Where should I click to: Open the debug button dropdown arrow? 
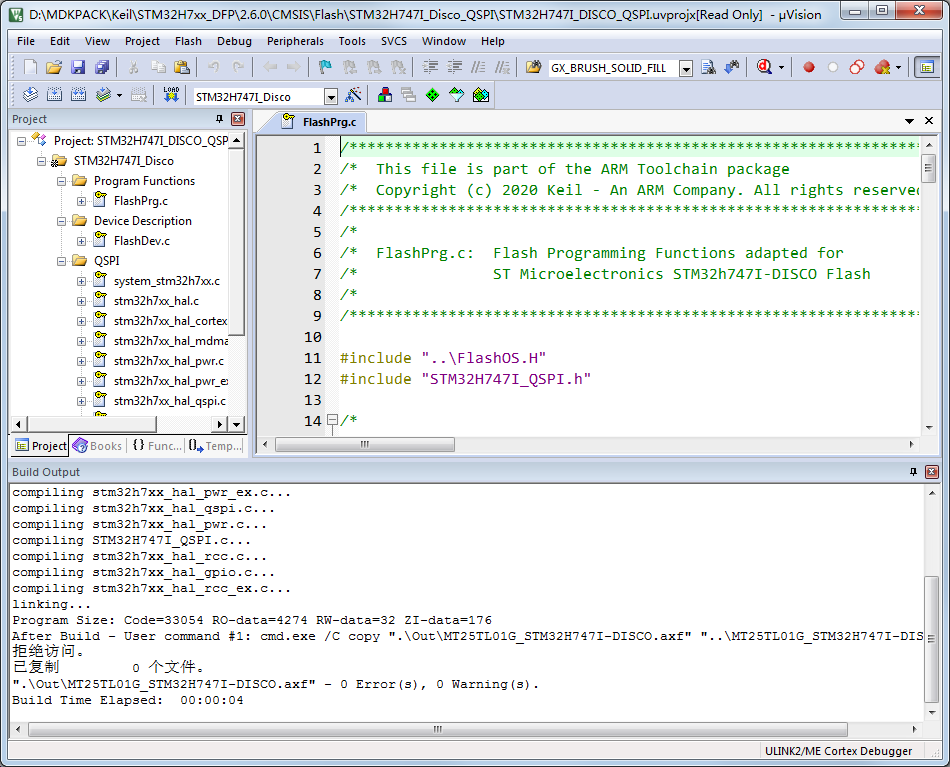point(781,67)
